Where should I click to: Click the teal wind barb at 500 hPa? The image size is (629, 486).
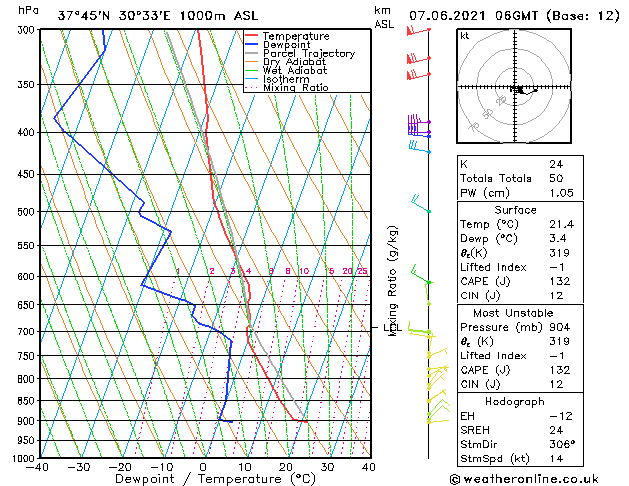pyautogui.click(x=421, y=203)
